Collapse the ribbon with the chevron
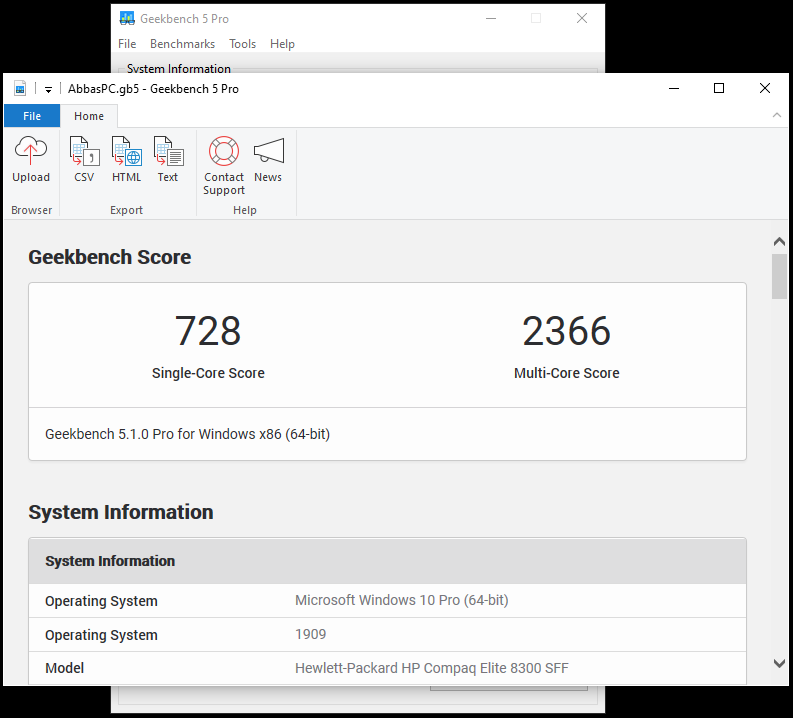 coord(777,115)
